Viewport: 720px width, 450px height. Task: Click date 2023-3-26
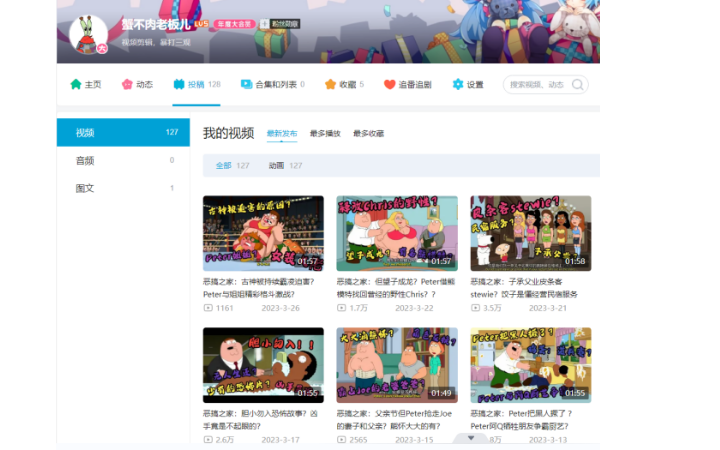[281, 308]
